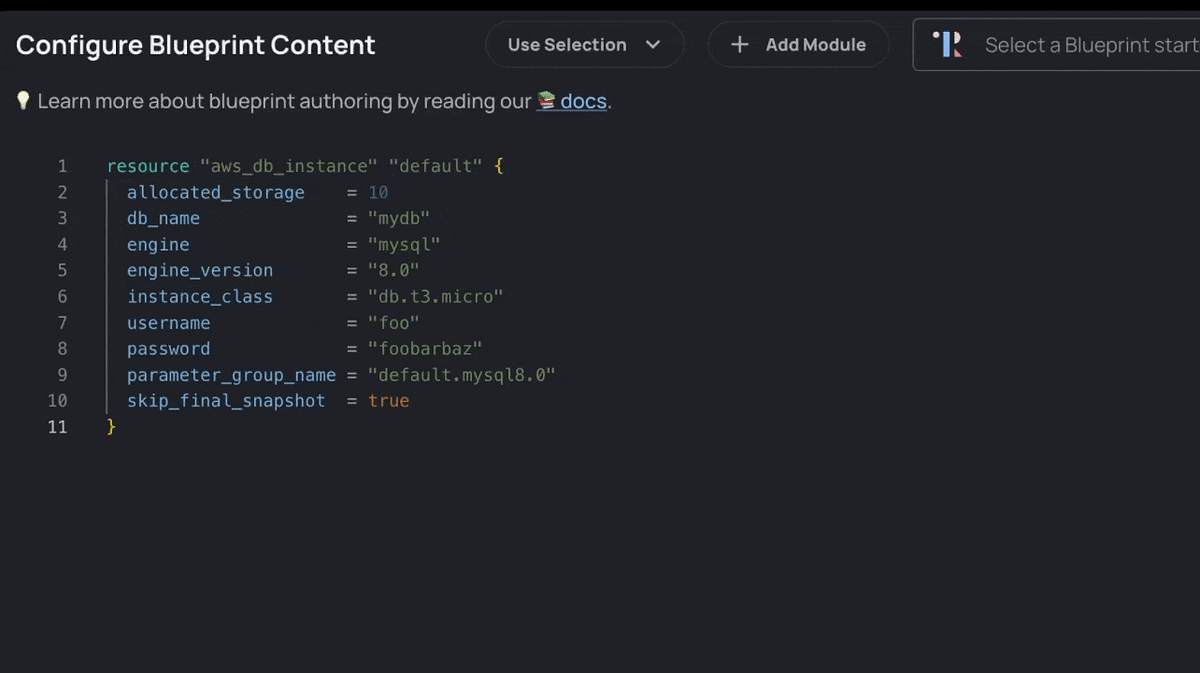The image size is (1200, 673).
Task: Click the Blueprint starter logo icon
Action: click(947, 45)
